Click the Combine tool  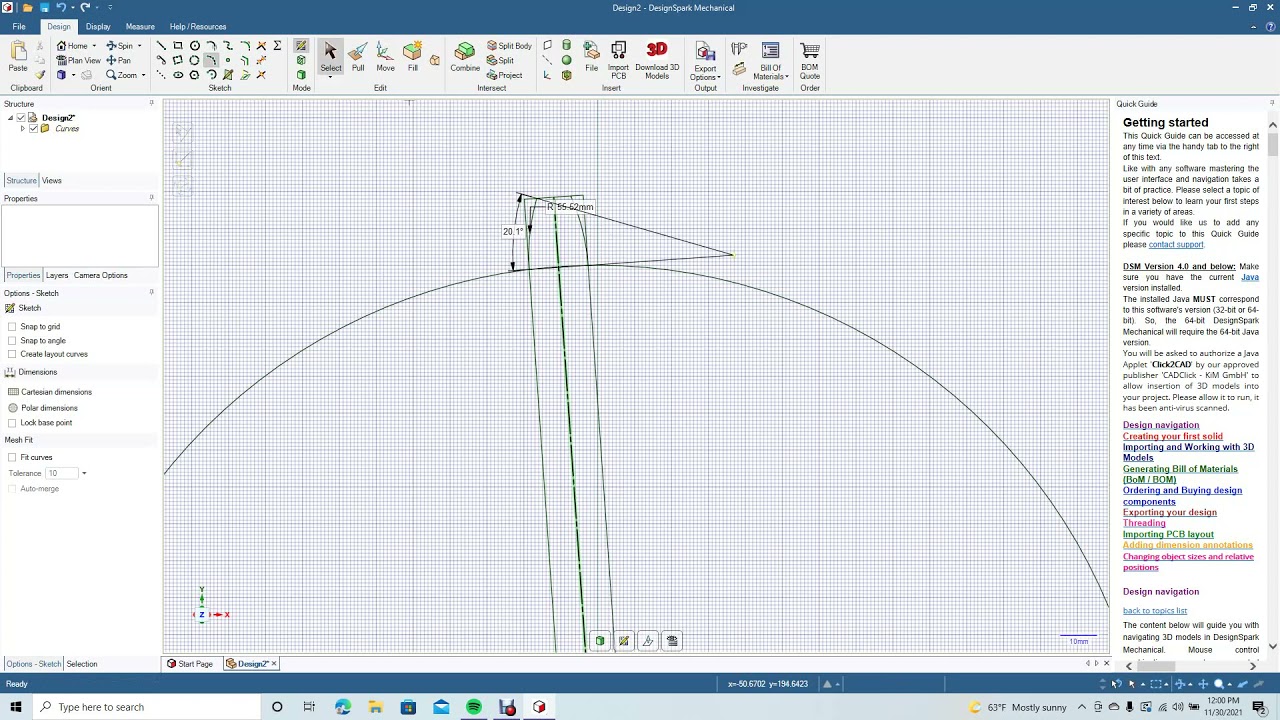(x=465, y=56)
